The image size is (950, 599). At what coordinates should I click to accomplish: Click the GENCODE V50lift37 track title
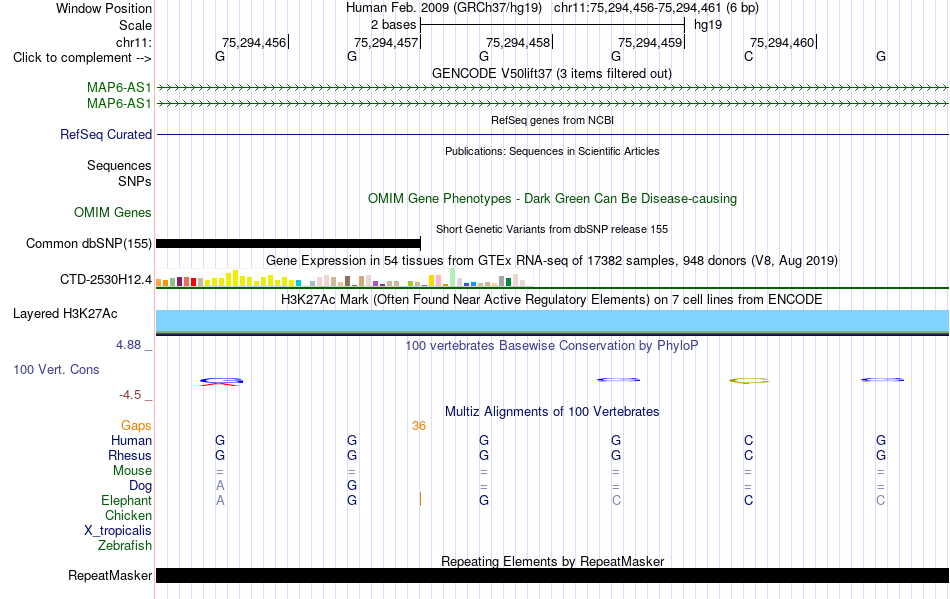coord(551,73)
